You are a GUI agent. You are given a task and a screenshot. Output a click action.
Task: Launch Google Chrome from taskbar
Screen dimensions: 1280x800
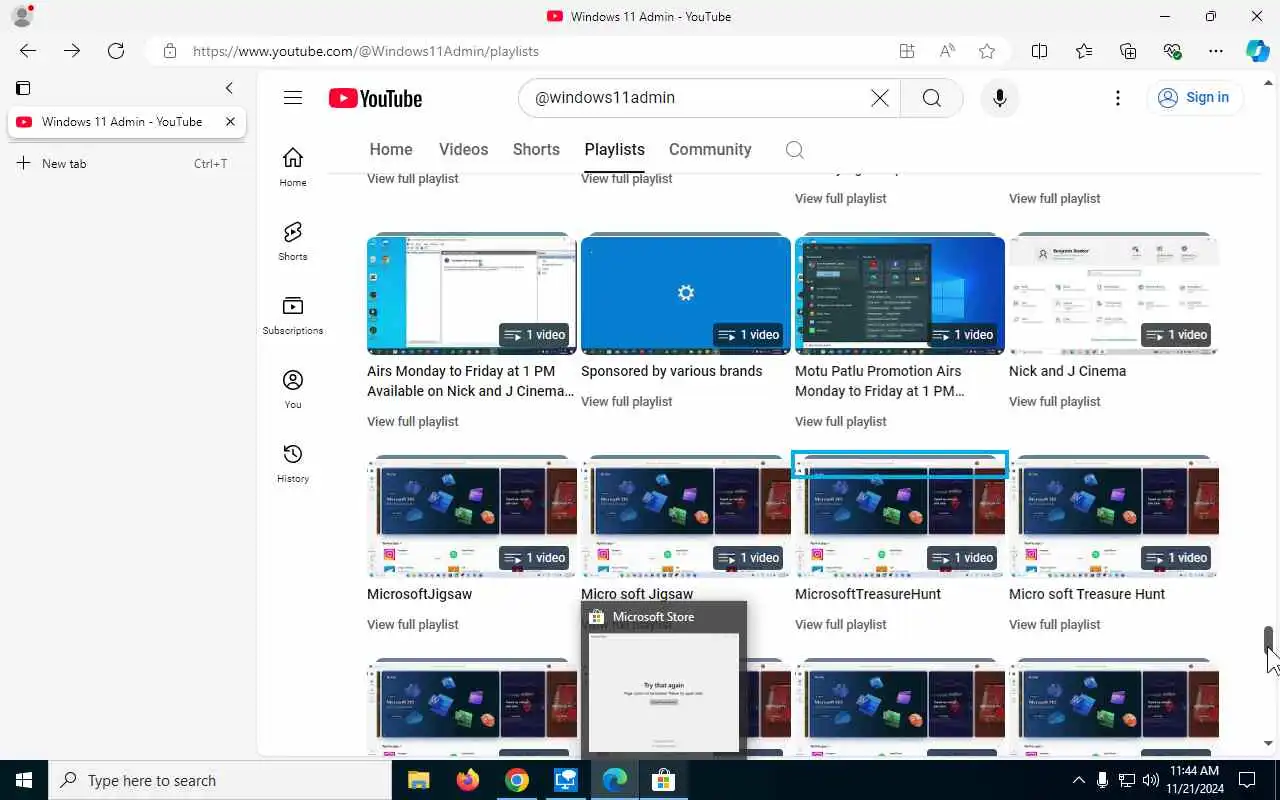[x=516, y=780]
